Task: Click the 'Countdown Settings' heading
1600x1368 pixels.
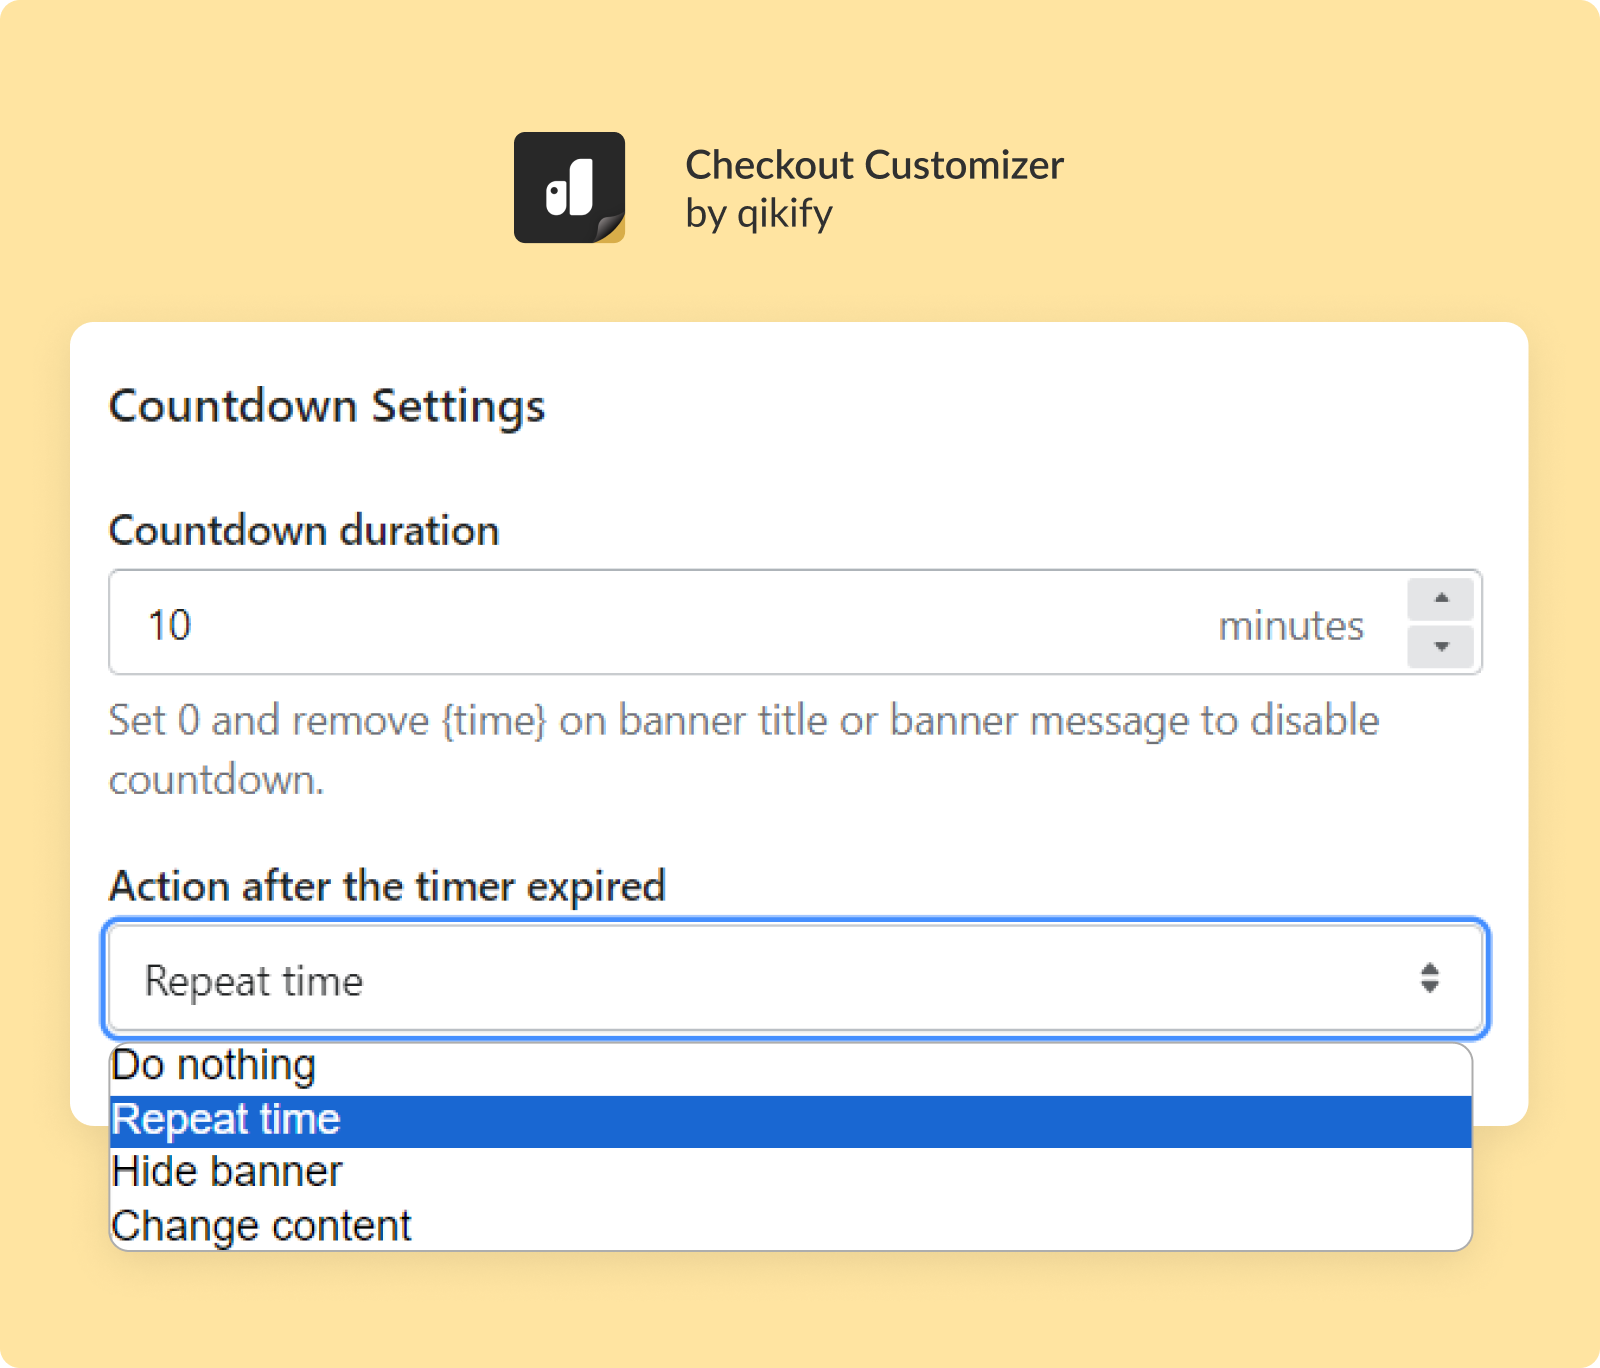Action: pyautogui.click(x=327, y=407)
